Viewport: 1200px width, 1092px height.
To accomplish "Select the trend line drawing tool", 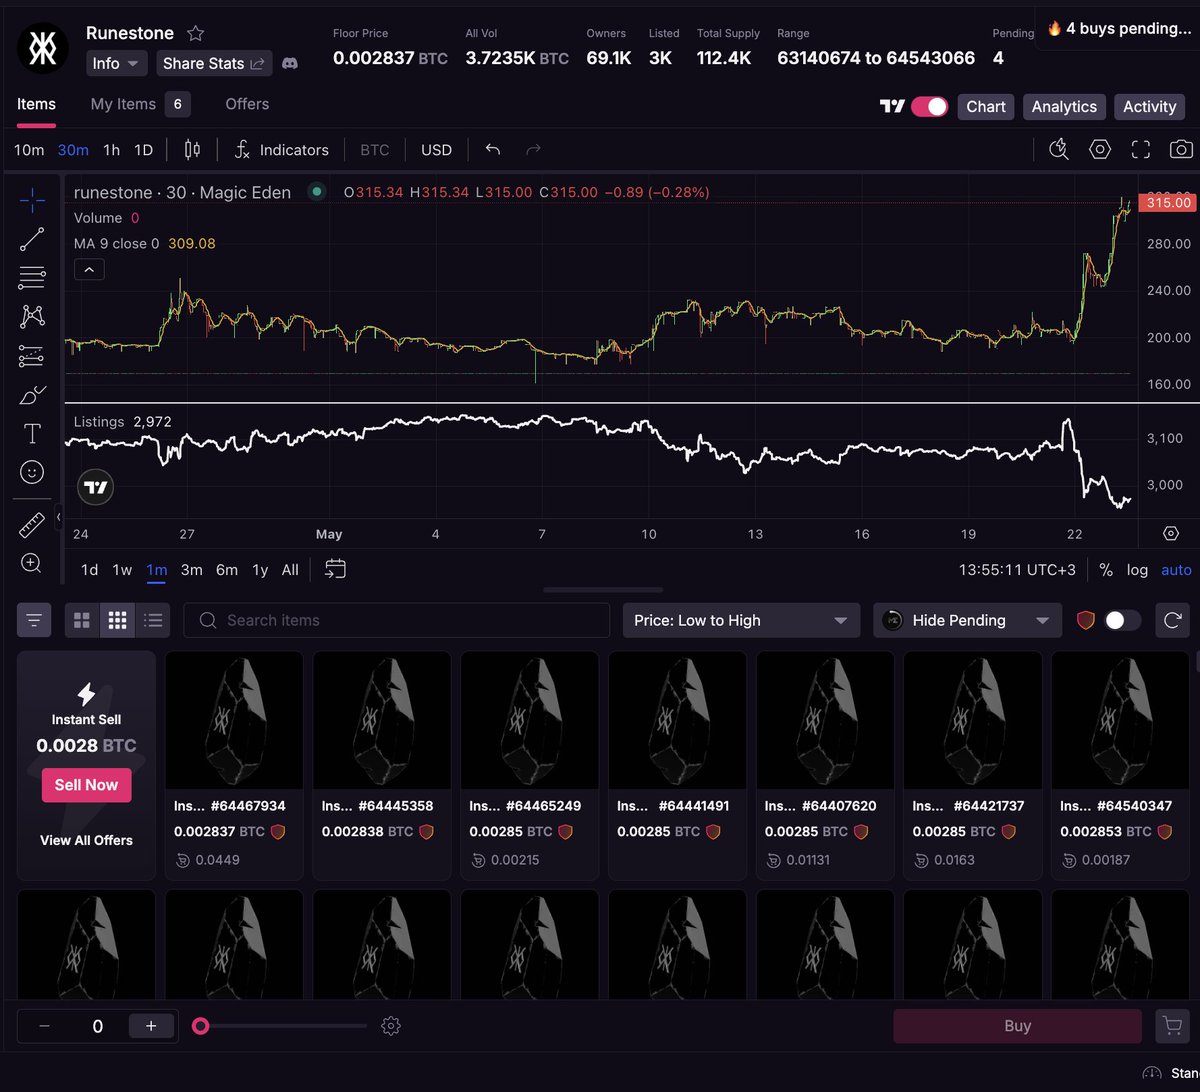I will click(x=32, y=239).
